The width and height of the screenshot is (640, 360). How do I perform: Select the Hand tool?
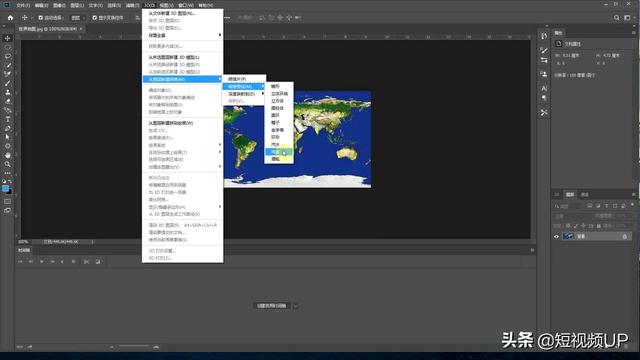pos(7,155)
